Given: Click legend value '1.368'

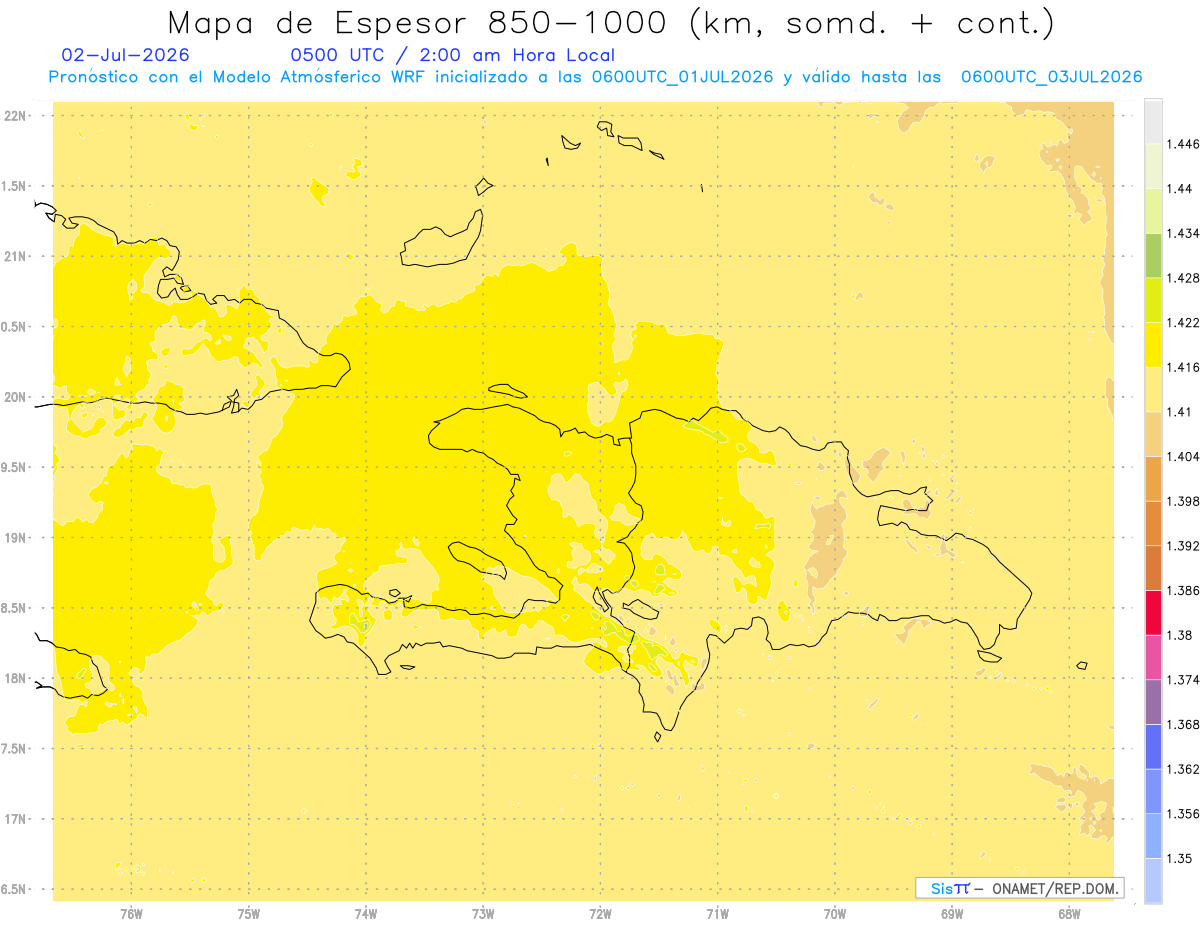Looking at the screenshot, I should (x=1183, y=724).
